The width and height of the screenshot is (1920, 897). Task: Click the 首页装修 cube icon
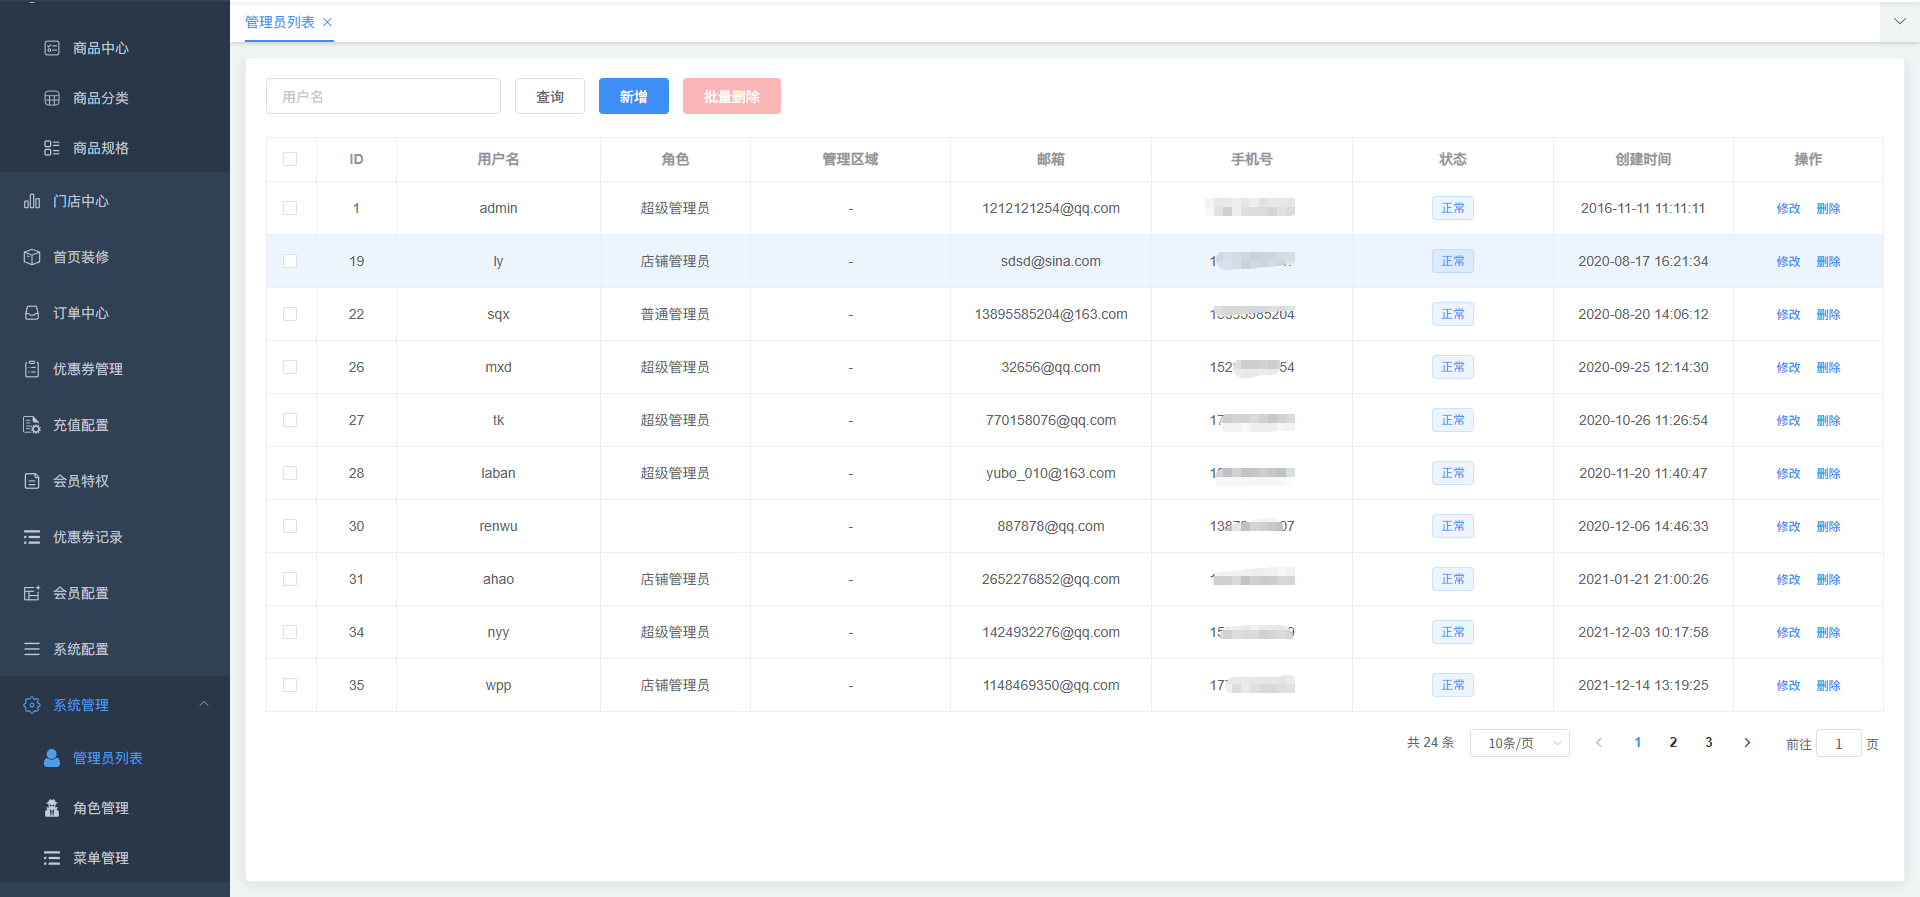(x=32, y=257)
